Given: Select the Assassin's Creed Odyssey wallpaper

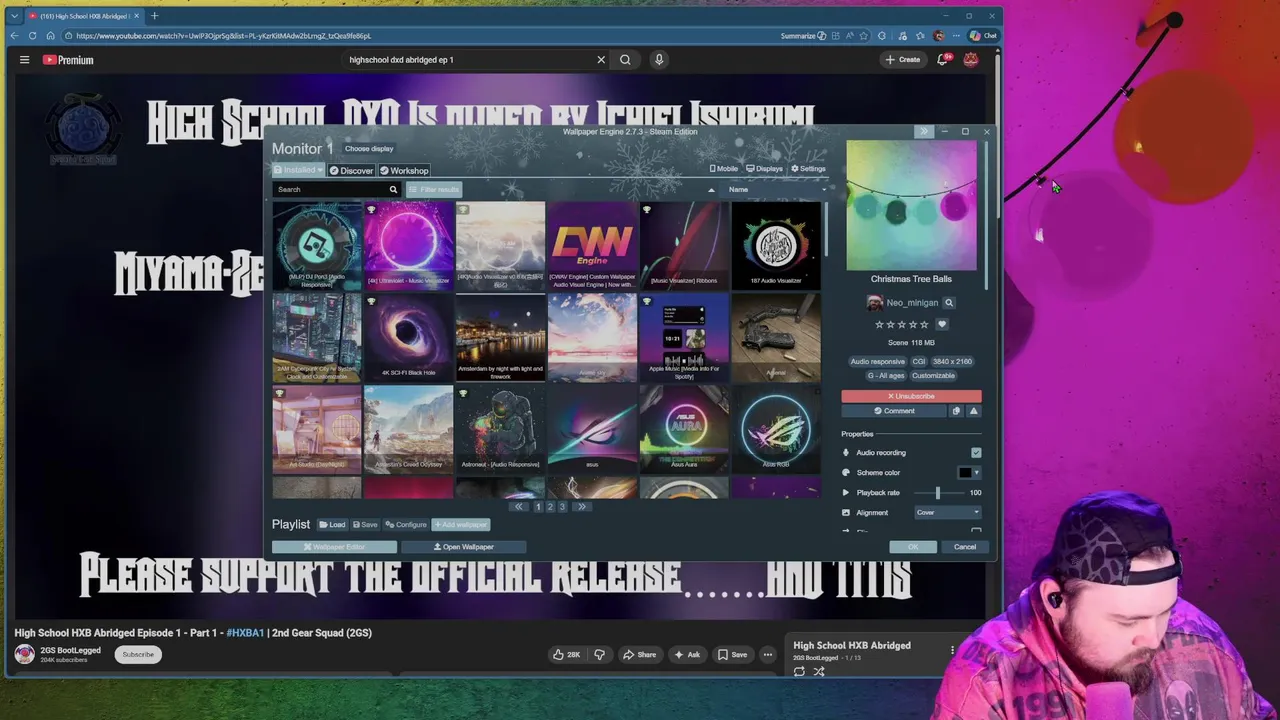Looking at the screenshot, I should pyautogui.click(x=408, y=429).
